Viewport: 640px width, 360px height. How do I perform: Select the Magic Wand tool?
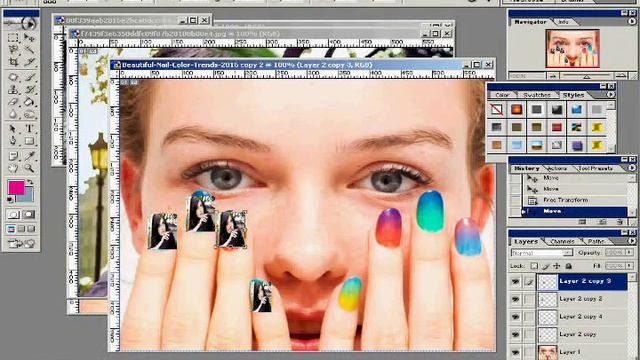[29, 50]
